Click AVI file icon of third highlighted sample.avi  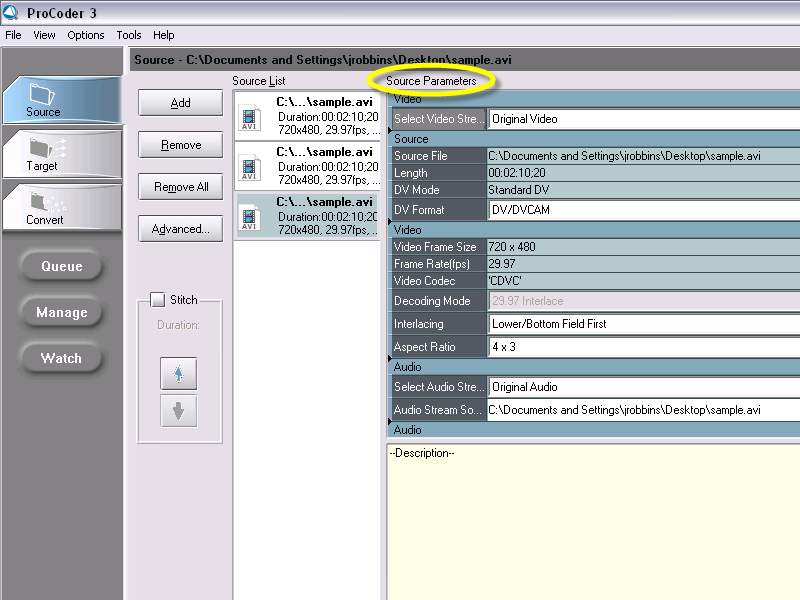[249, 218]
